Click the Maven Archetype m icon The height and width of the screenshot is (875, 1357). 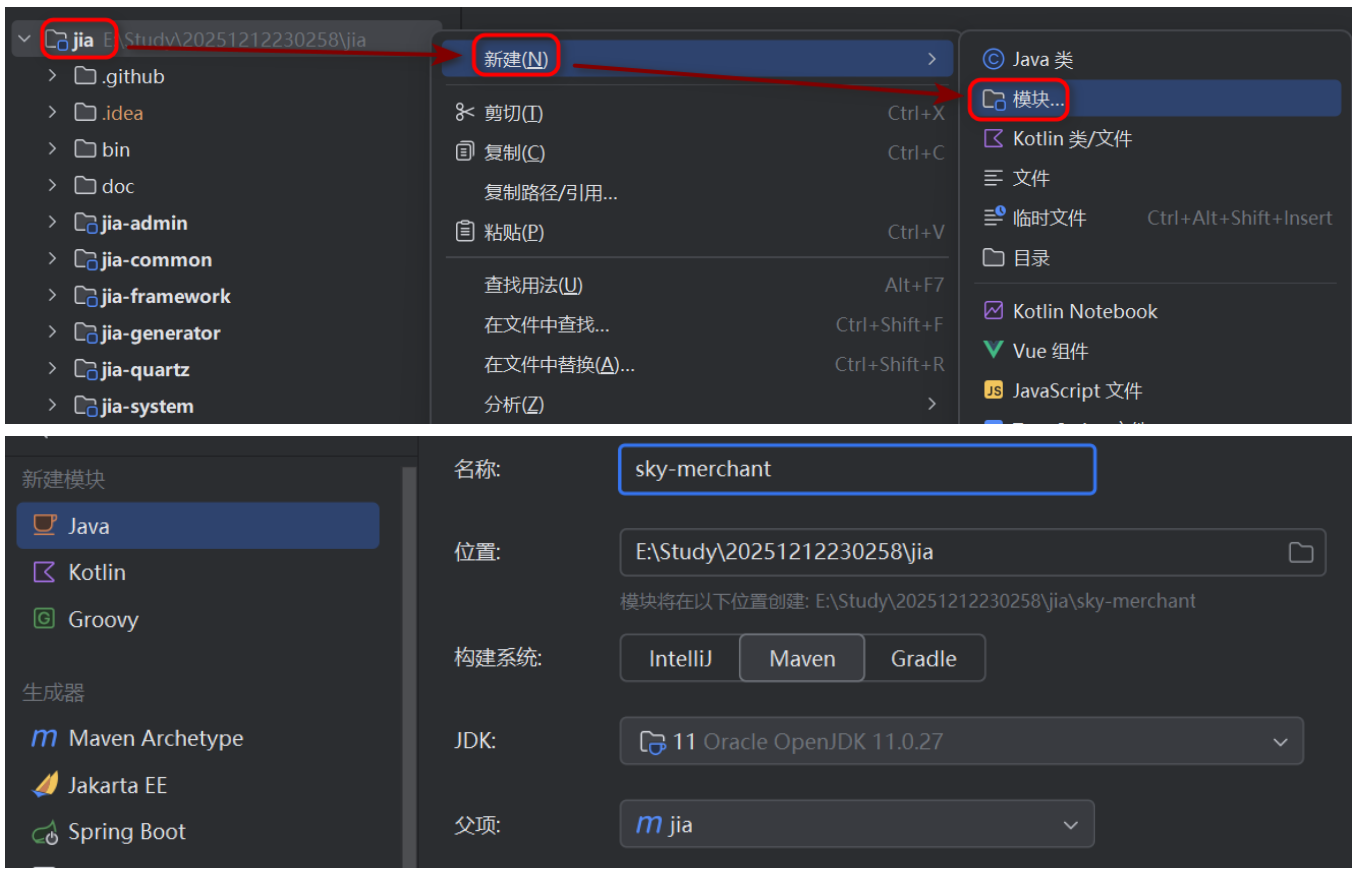coord(44,739)
